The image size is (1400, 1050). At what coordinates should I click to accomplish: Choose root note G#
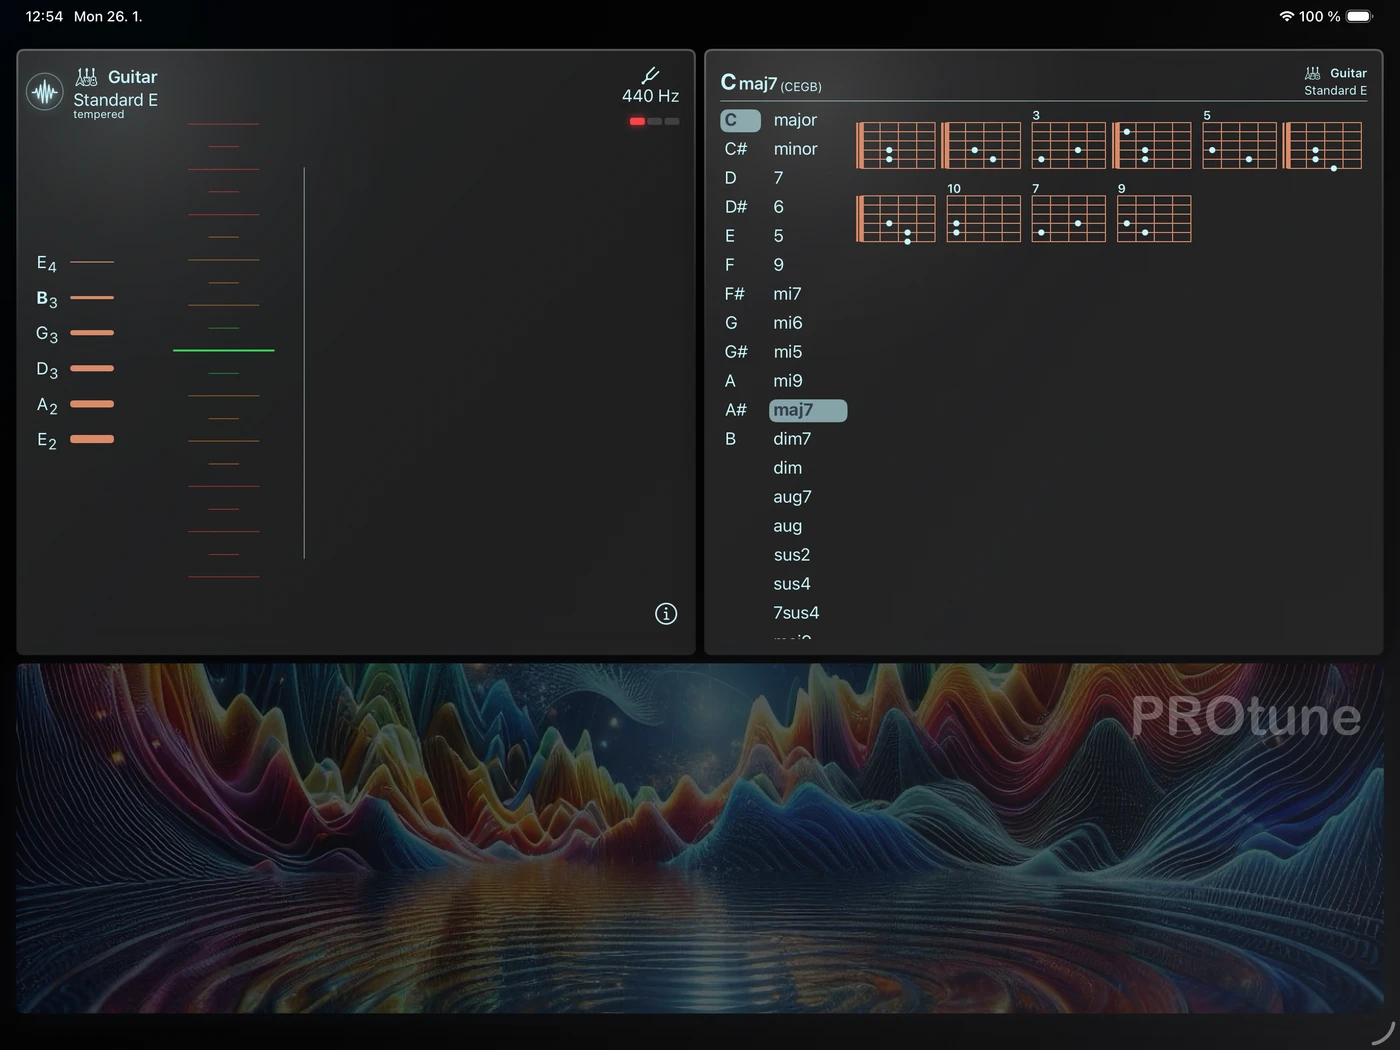736,352
